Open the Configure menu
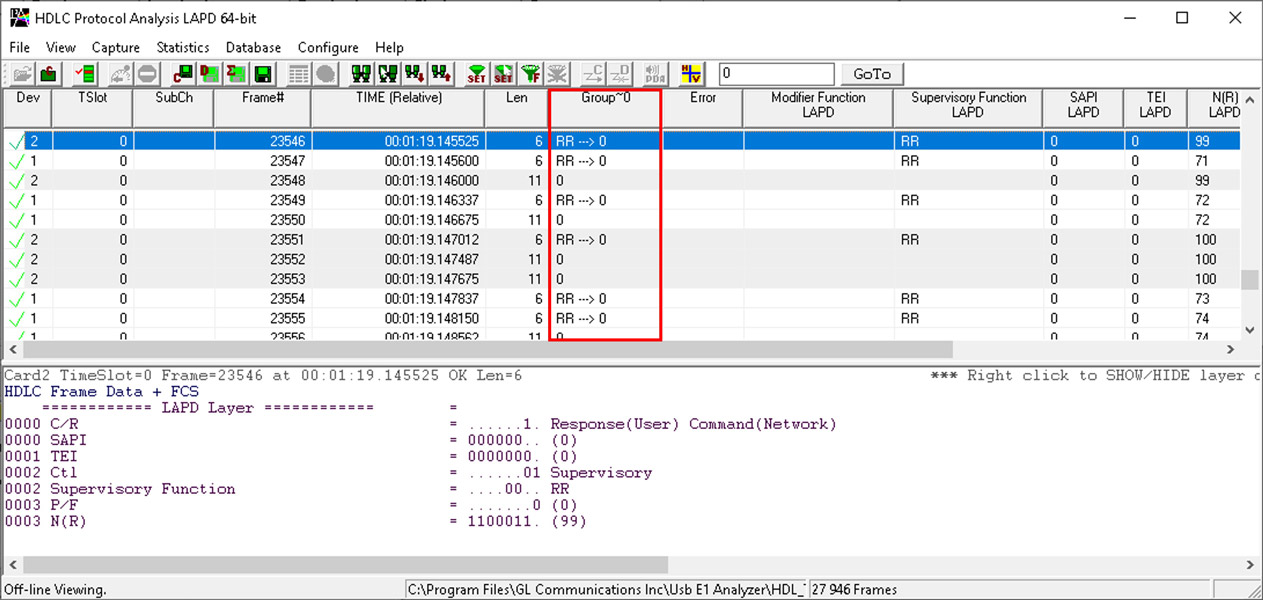The width and height of the screenshot is (1263, 600). [x=328, y=47]
